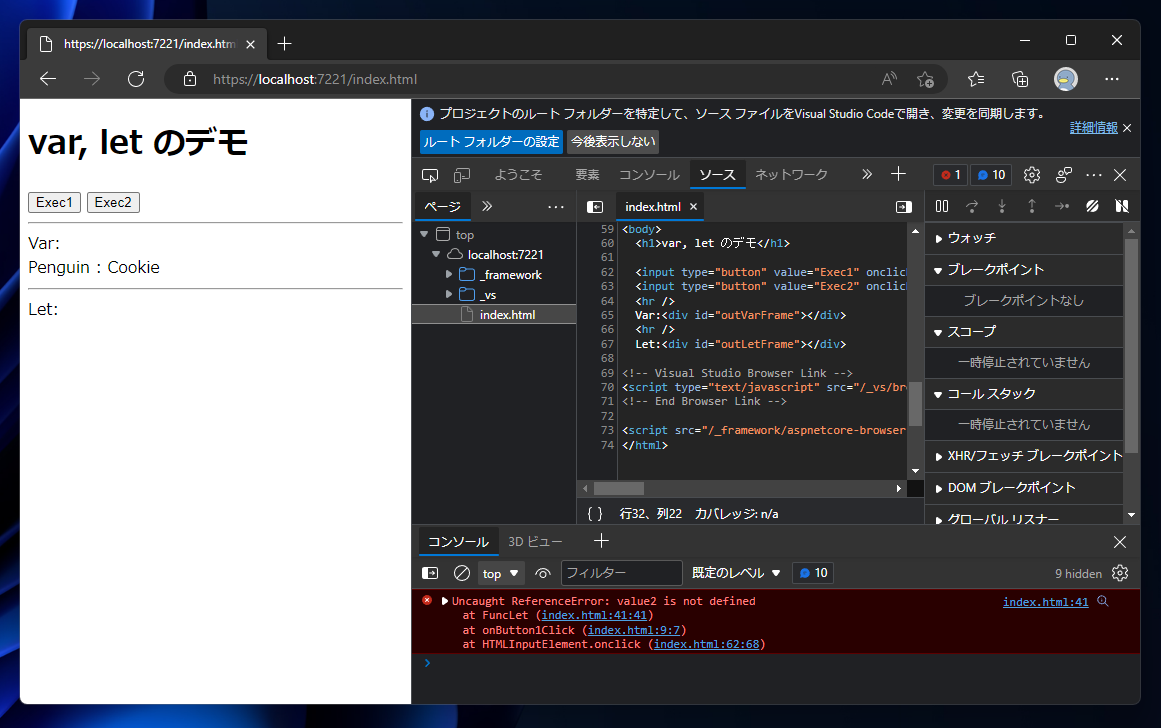Screen dimensions: 1161x728
Task: Expand the _vs folder
Action: tap(449, 294)
